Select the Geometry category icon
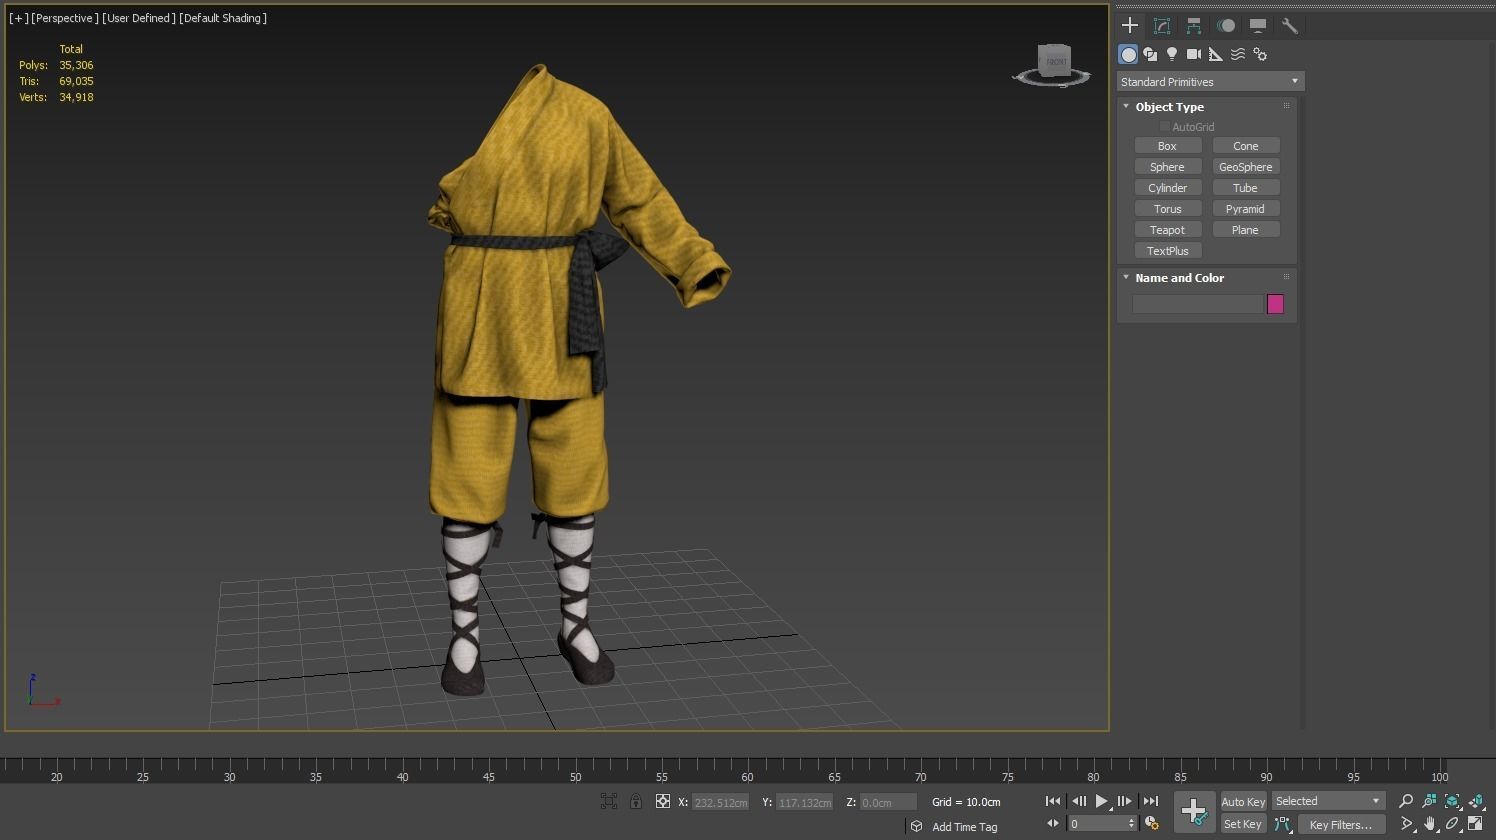Screen dimensions: 1496x840 pos(1128,54)
